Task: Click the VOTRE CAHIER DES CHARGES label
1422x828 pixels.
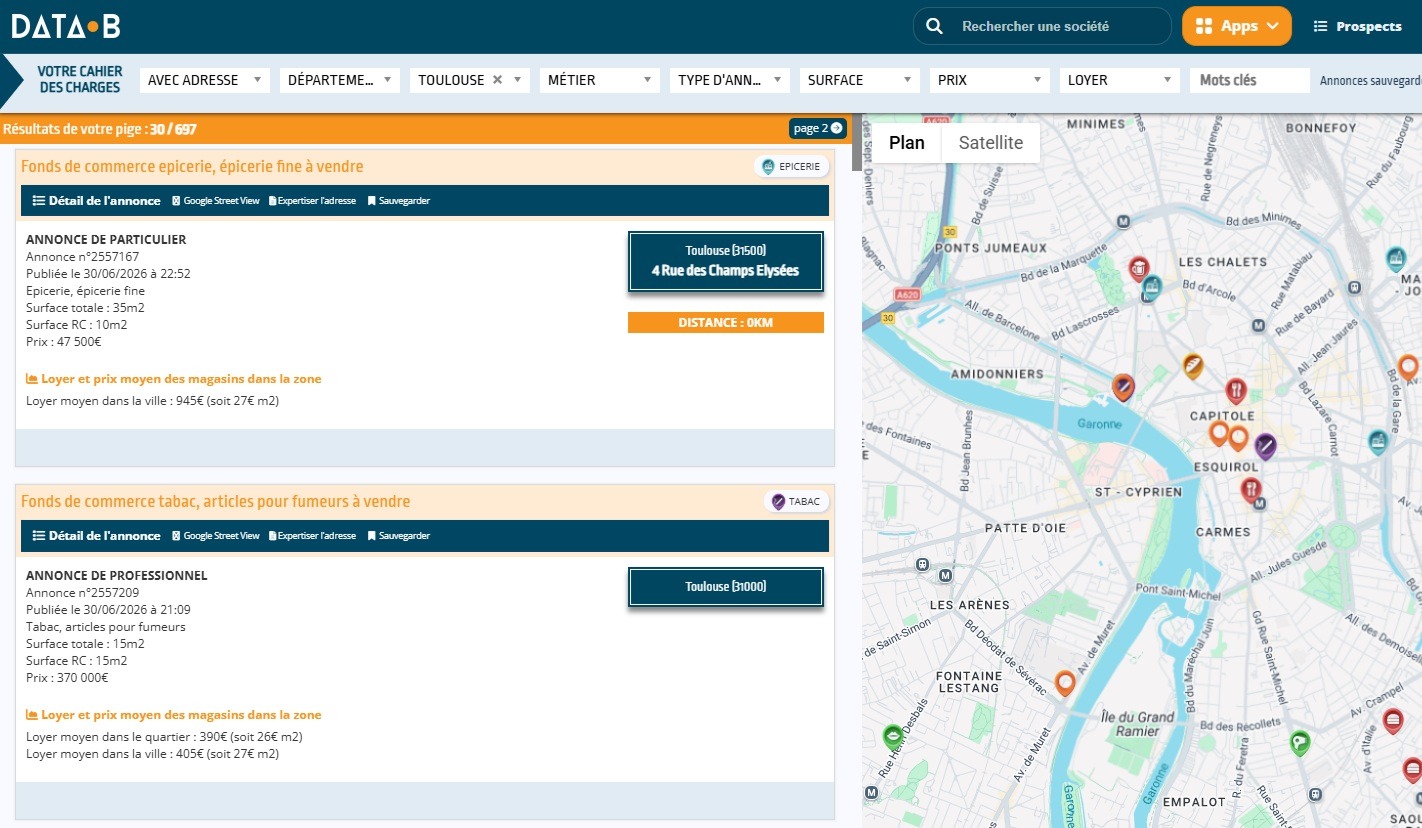Action: click(x=80, y=80)
